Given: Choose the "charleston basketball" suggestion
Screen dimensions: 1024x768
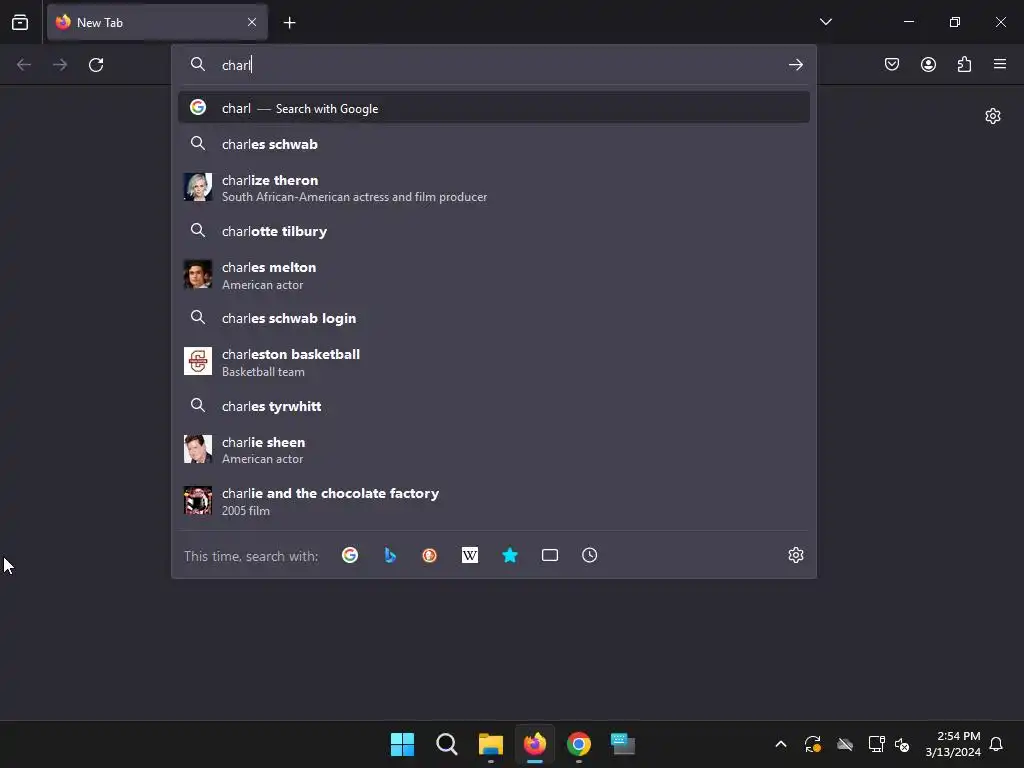Looking at the screenshot, I should [x=494, y=362].
